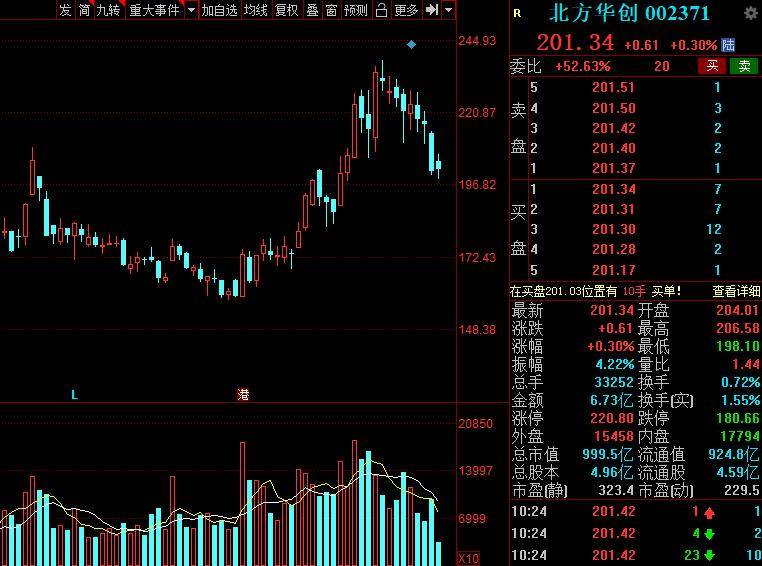
Task: Open the 复权 price adjustment option
Action: click(286, 10)
